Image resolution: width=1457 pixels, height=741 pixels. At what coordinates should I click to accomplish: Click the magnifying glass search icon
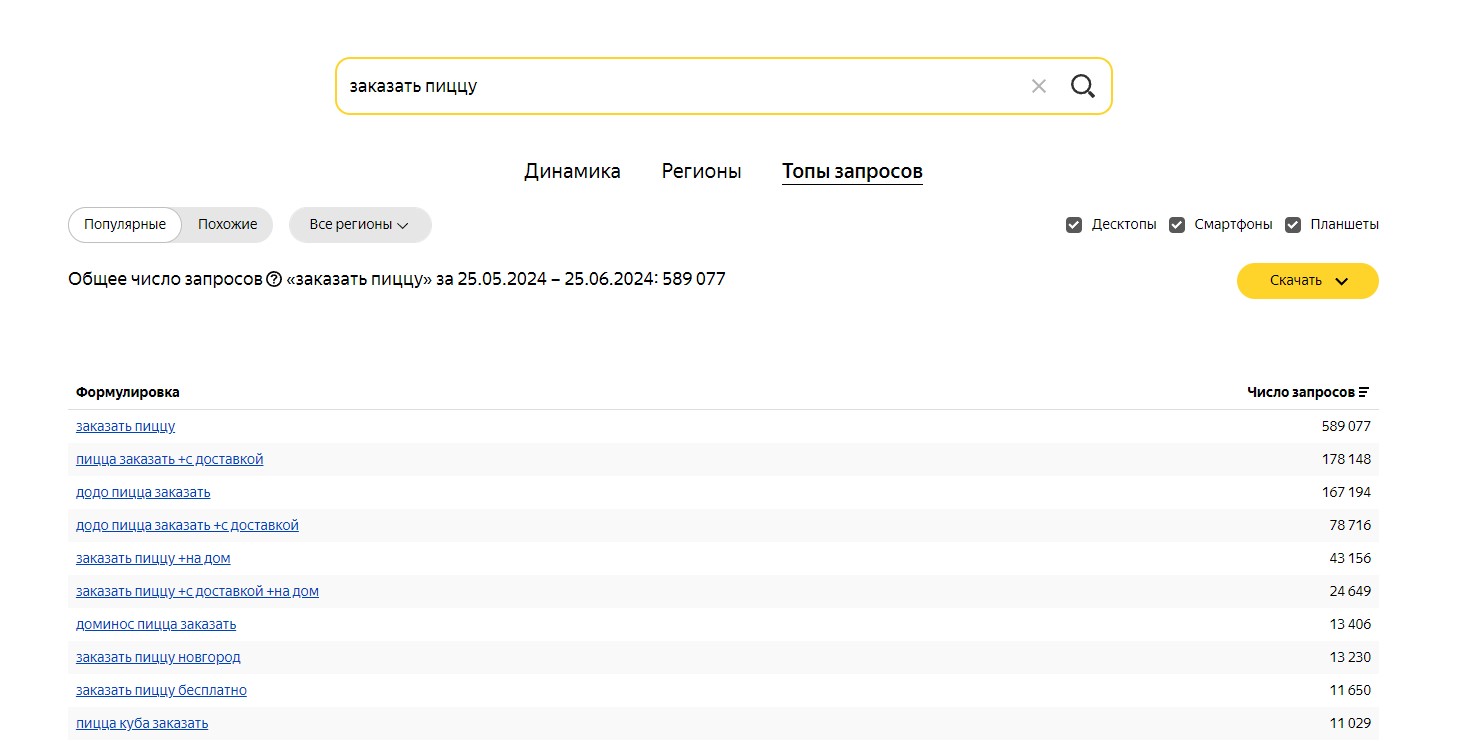pyautogui.click(x=1083, y=86)
